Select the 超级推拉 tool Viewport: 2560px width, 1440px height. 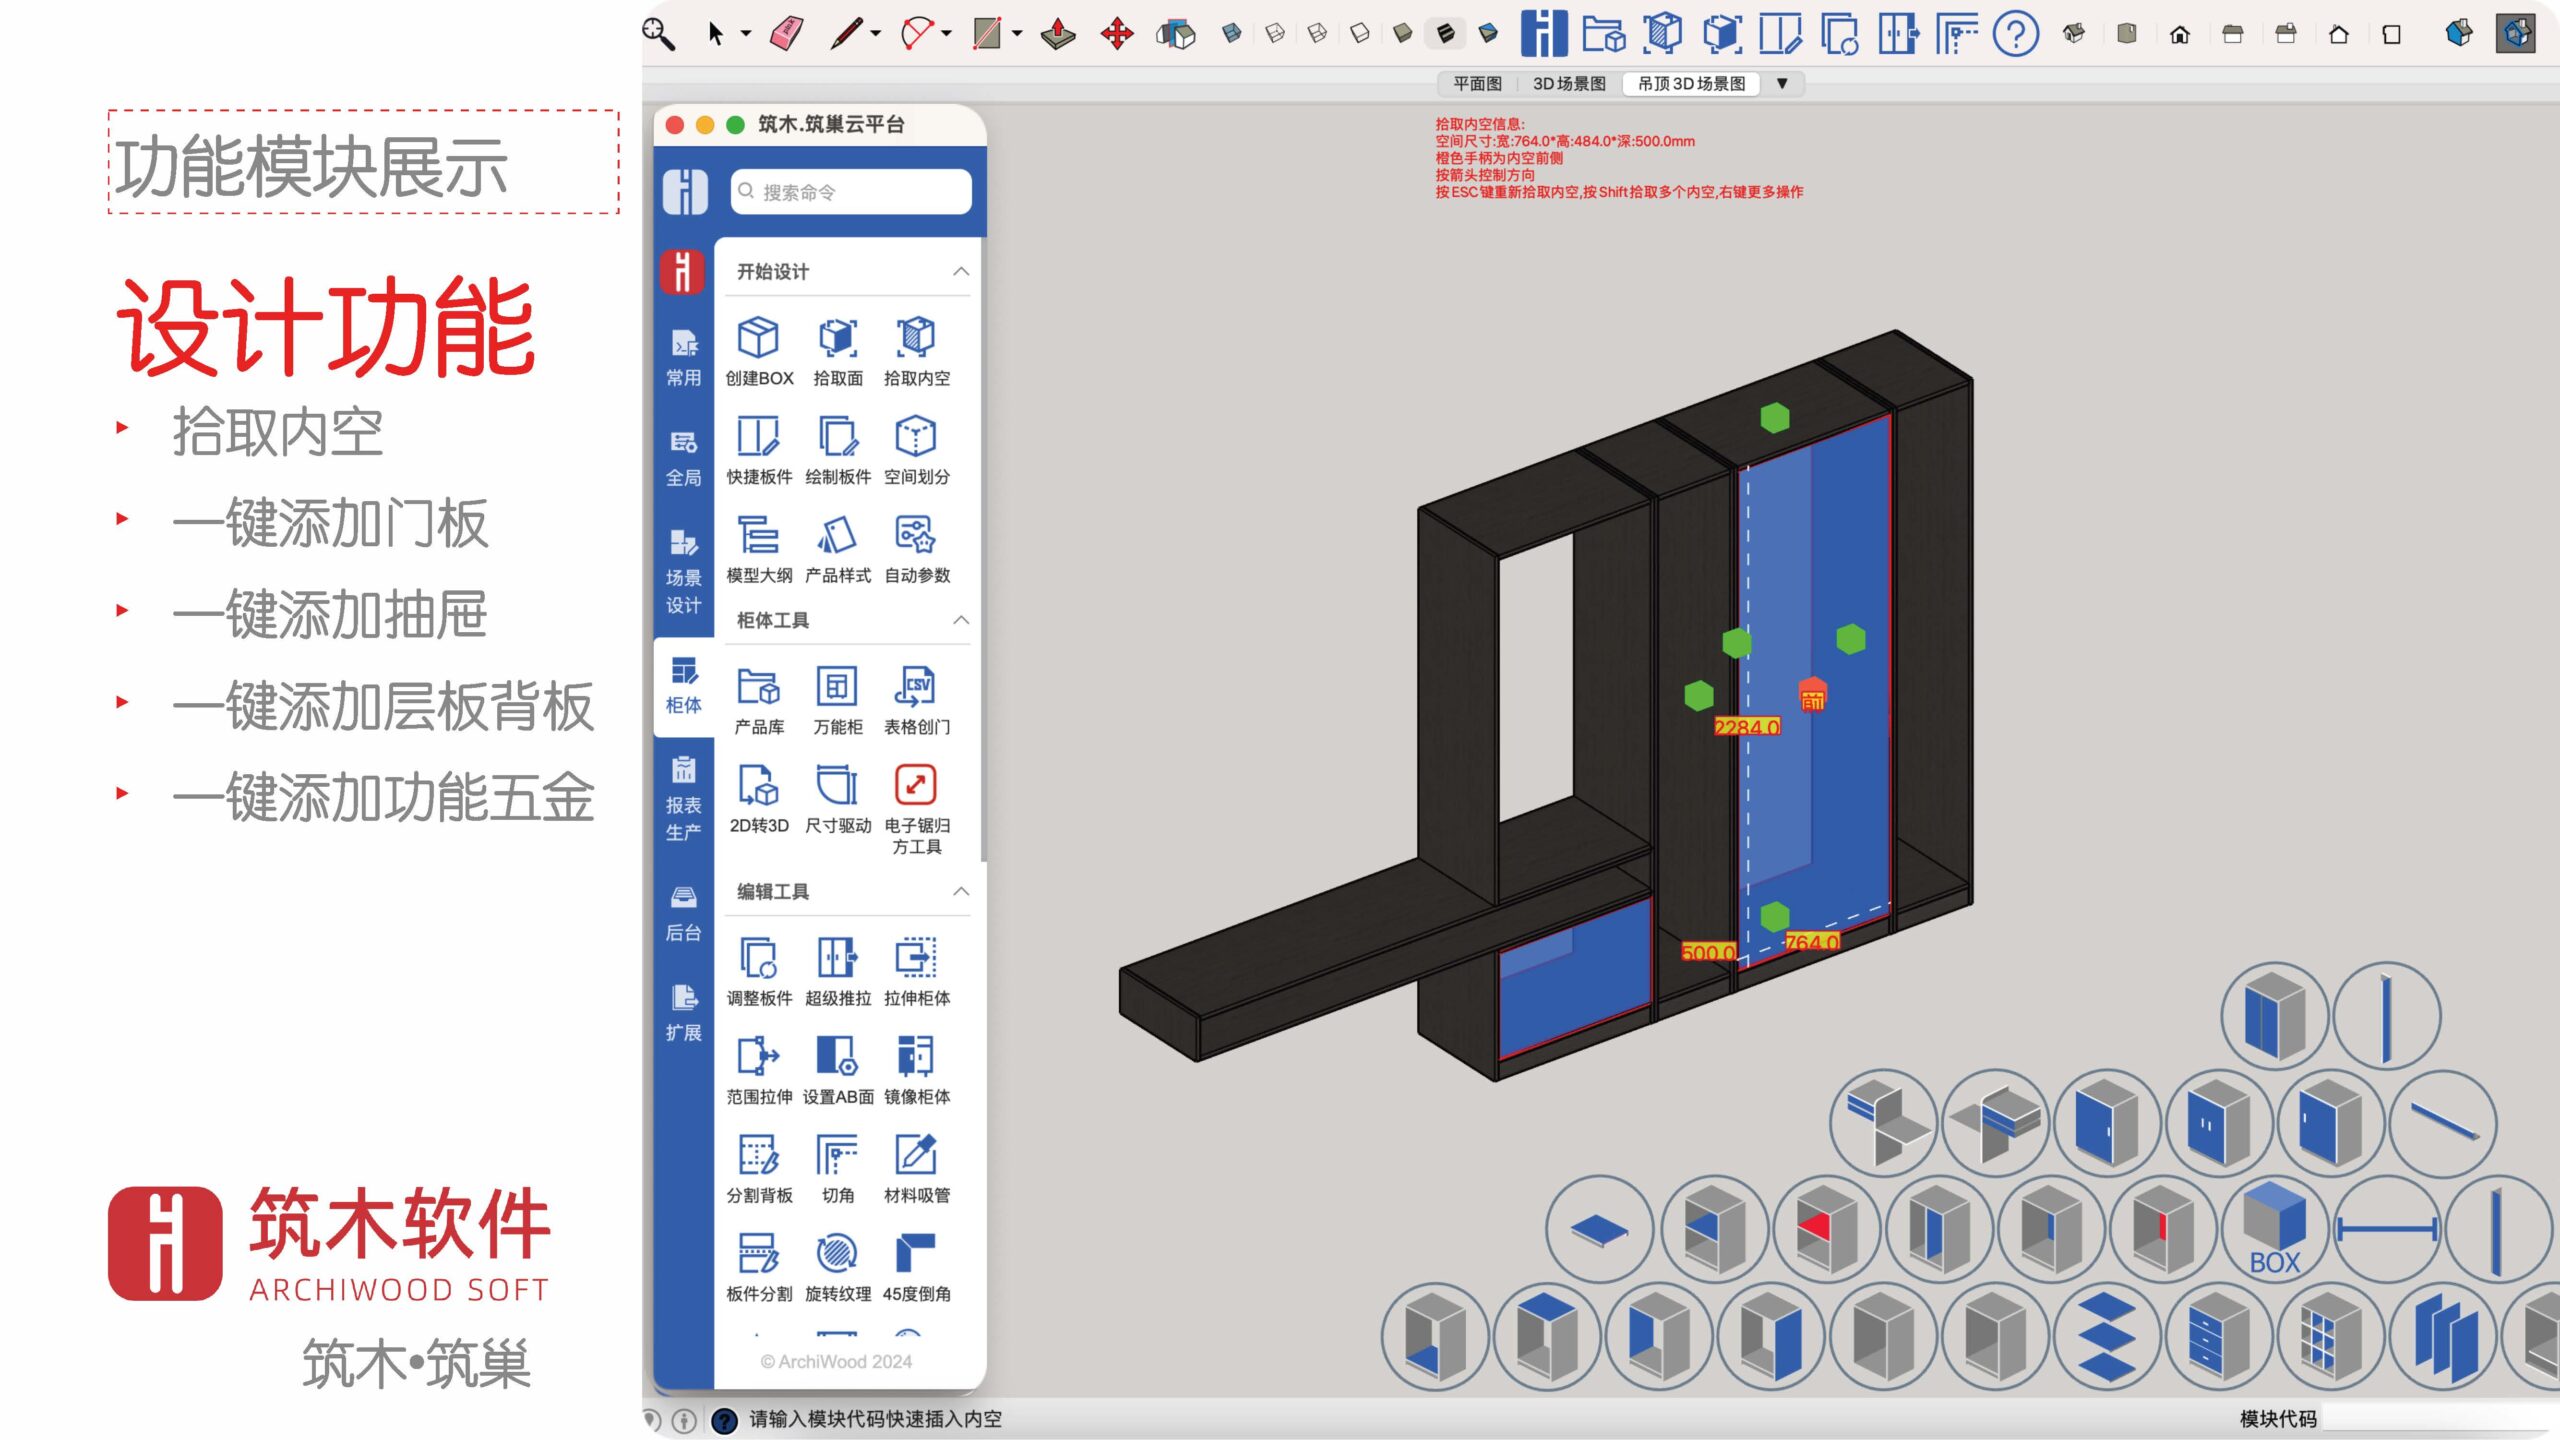[x=837, y=960]
